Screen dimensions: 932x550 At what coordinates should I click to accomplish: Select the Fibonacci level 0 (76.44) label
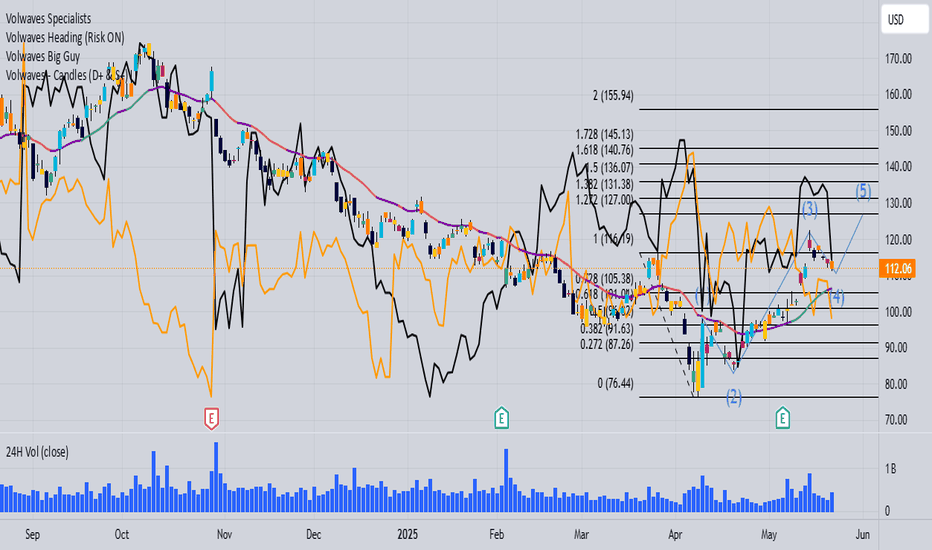click(x=615, y=384)
